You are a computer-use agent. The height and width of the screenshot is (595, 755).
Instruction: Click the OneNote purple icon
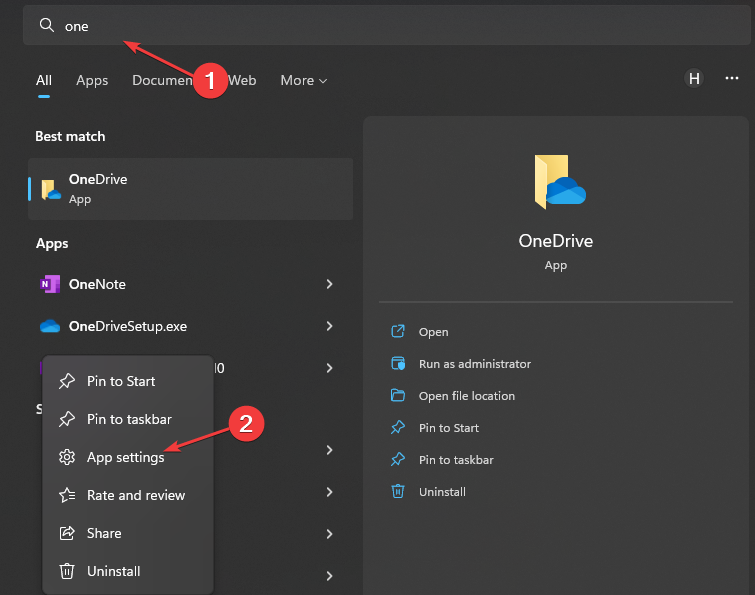[x=50, y=284]
